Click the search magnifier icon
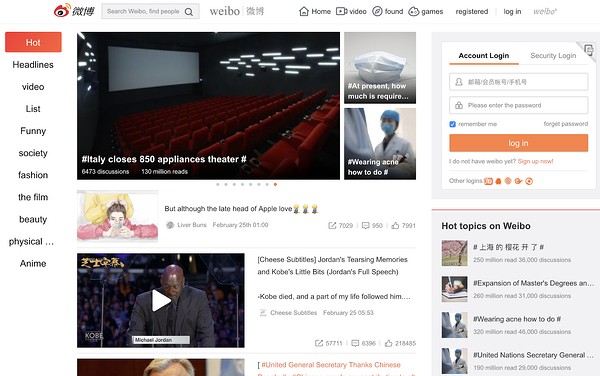The image size is (600, 376). click(189, 12)
